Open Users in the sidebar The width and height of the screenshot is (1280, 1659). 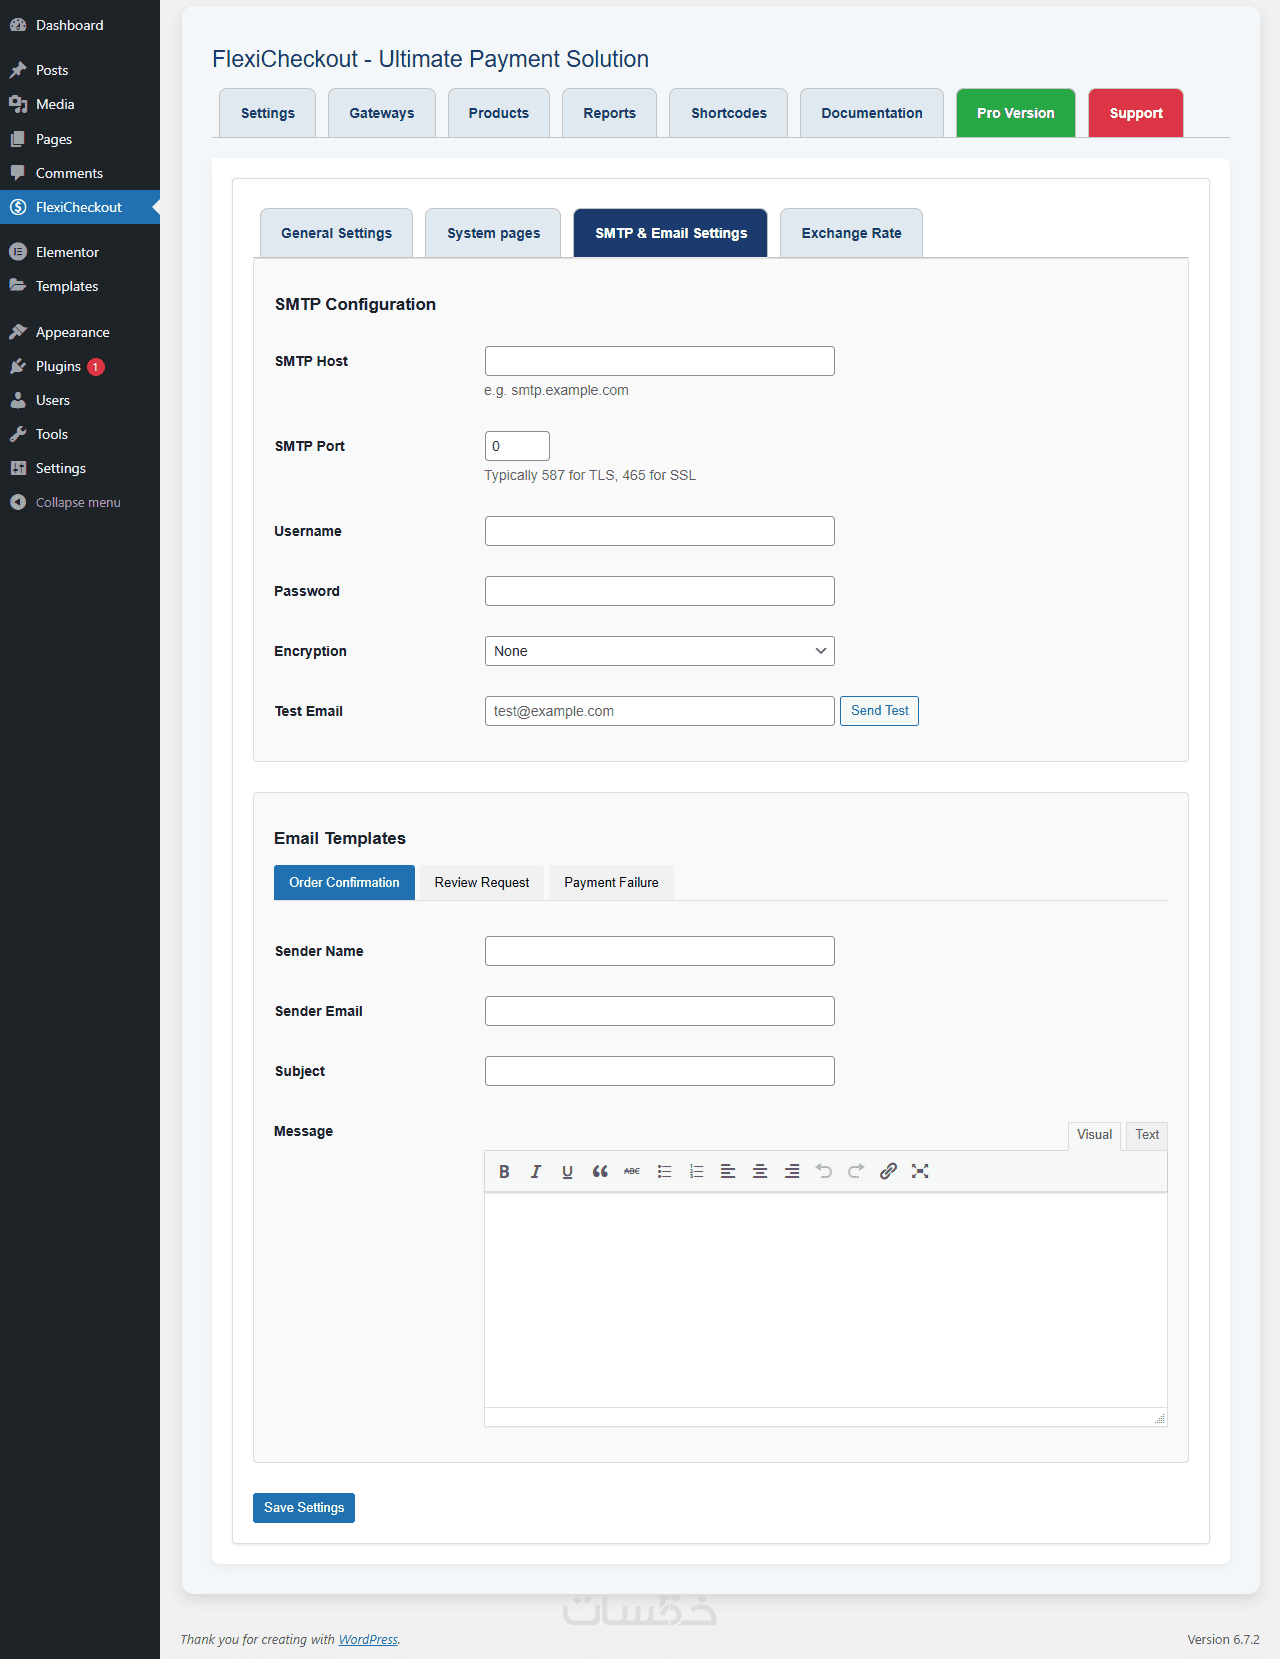[80, 400]
